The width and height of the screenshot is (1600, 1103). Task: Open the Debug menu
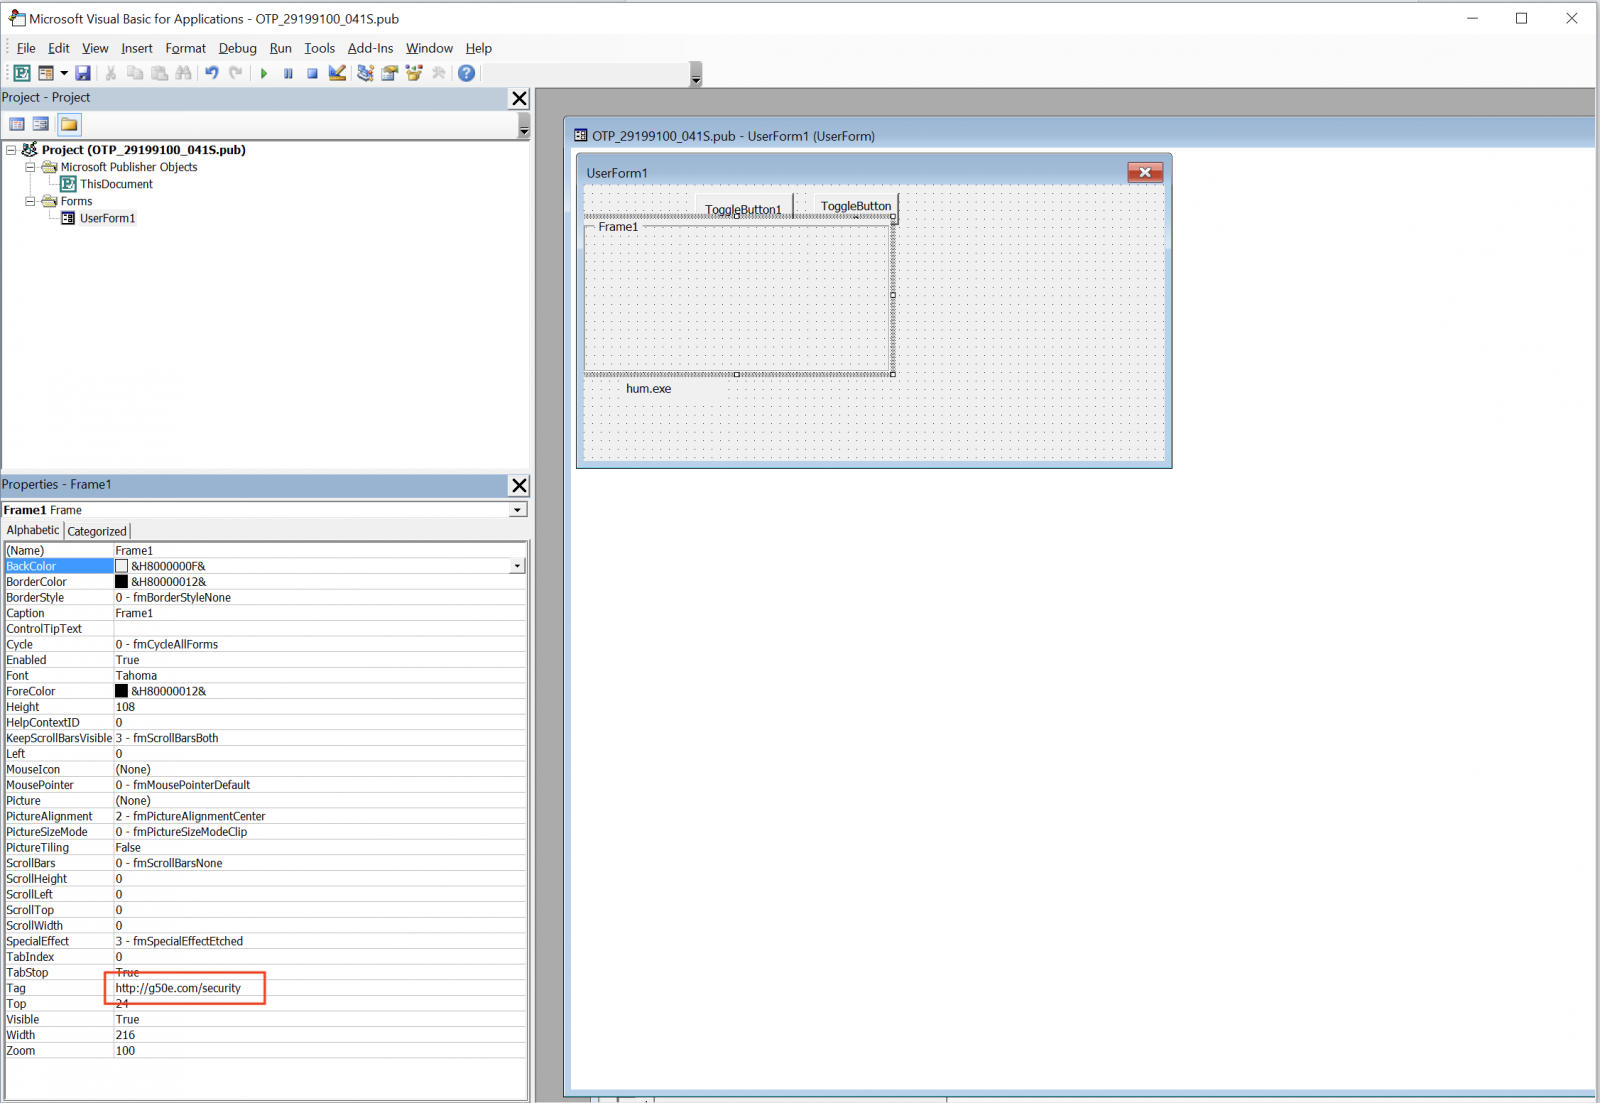pos(238,48)
